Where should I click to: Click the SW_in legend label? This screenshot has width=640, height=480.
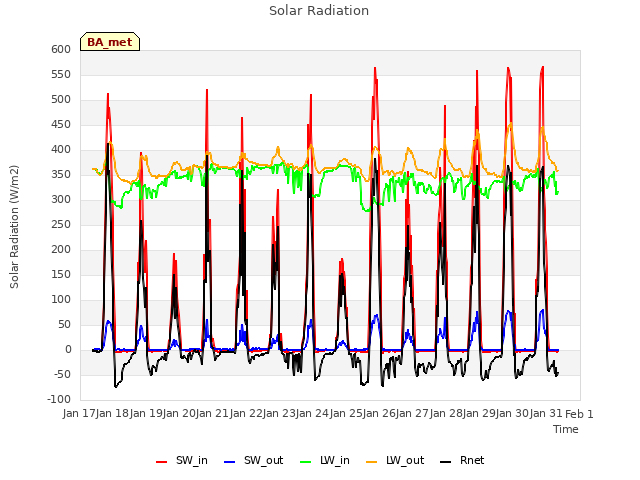pyautogui.click(x=192, y=460)
